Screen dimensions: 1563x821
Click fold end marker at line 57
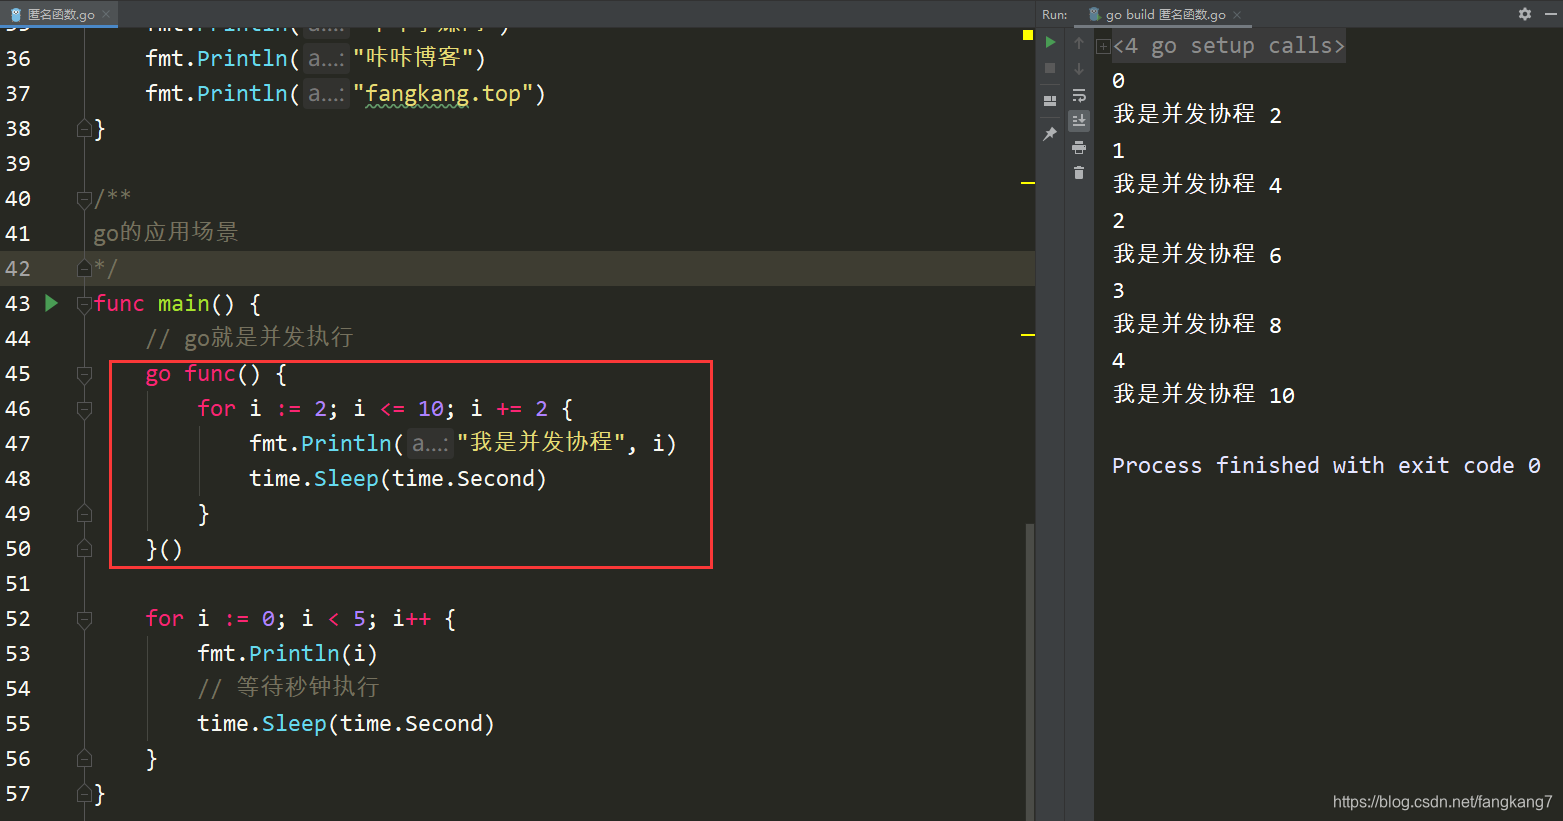click(x=84, y=794)
